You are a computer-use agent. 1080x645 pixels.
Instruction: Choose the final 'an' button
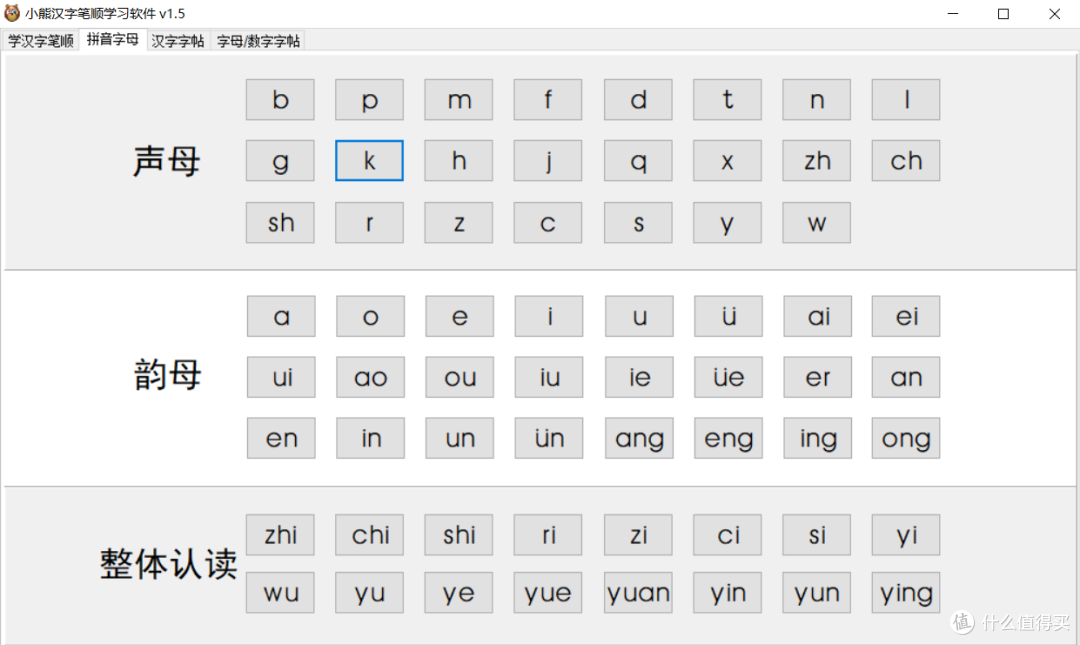point(906,377)
